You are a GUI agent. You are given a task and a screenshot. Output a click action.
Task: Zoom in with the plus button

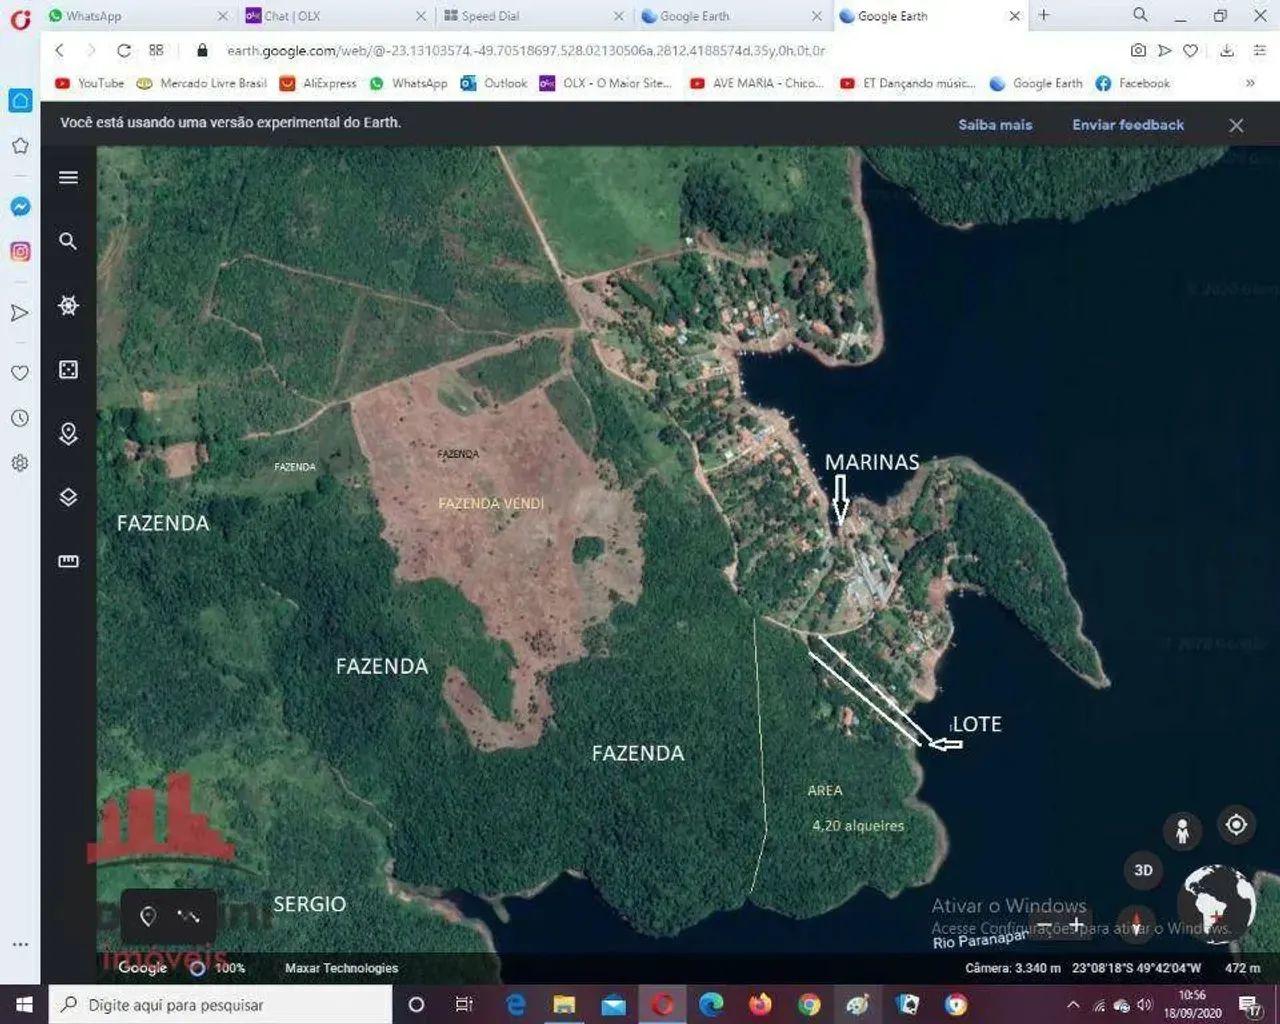(x=1077, y=924)
